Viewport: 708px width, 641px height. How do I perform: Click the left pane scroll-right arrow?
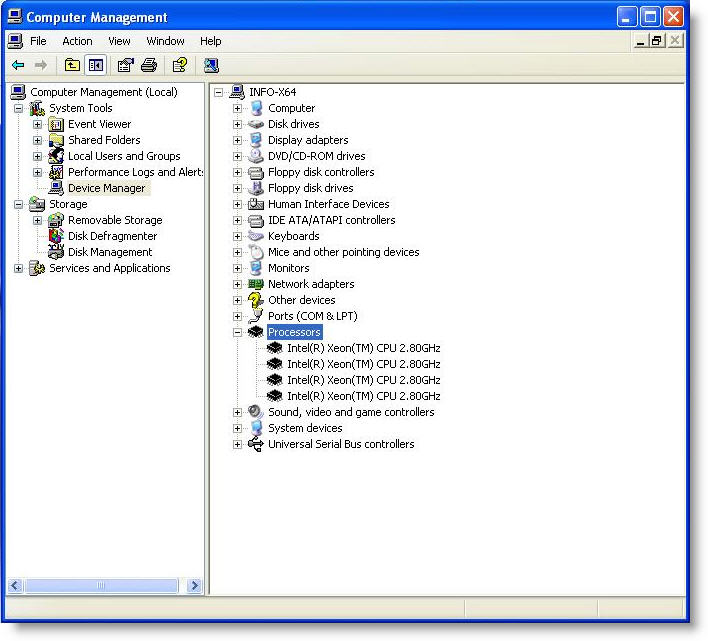point(195,585)
